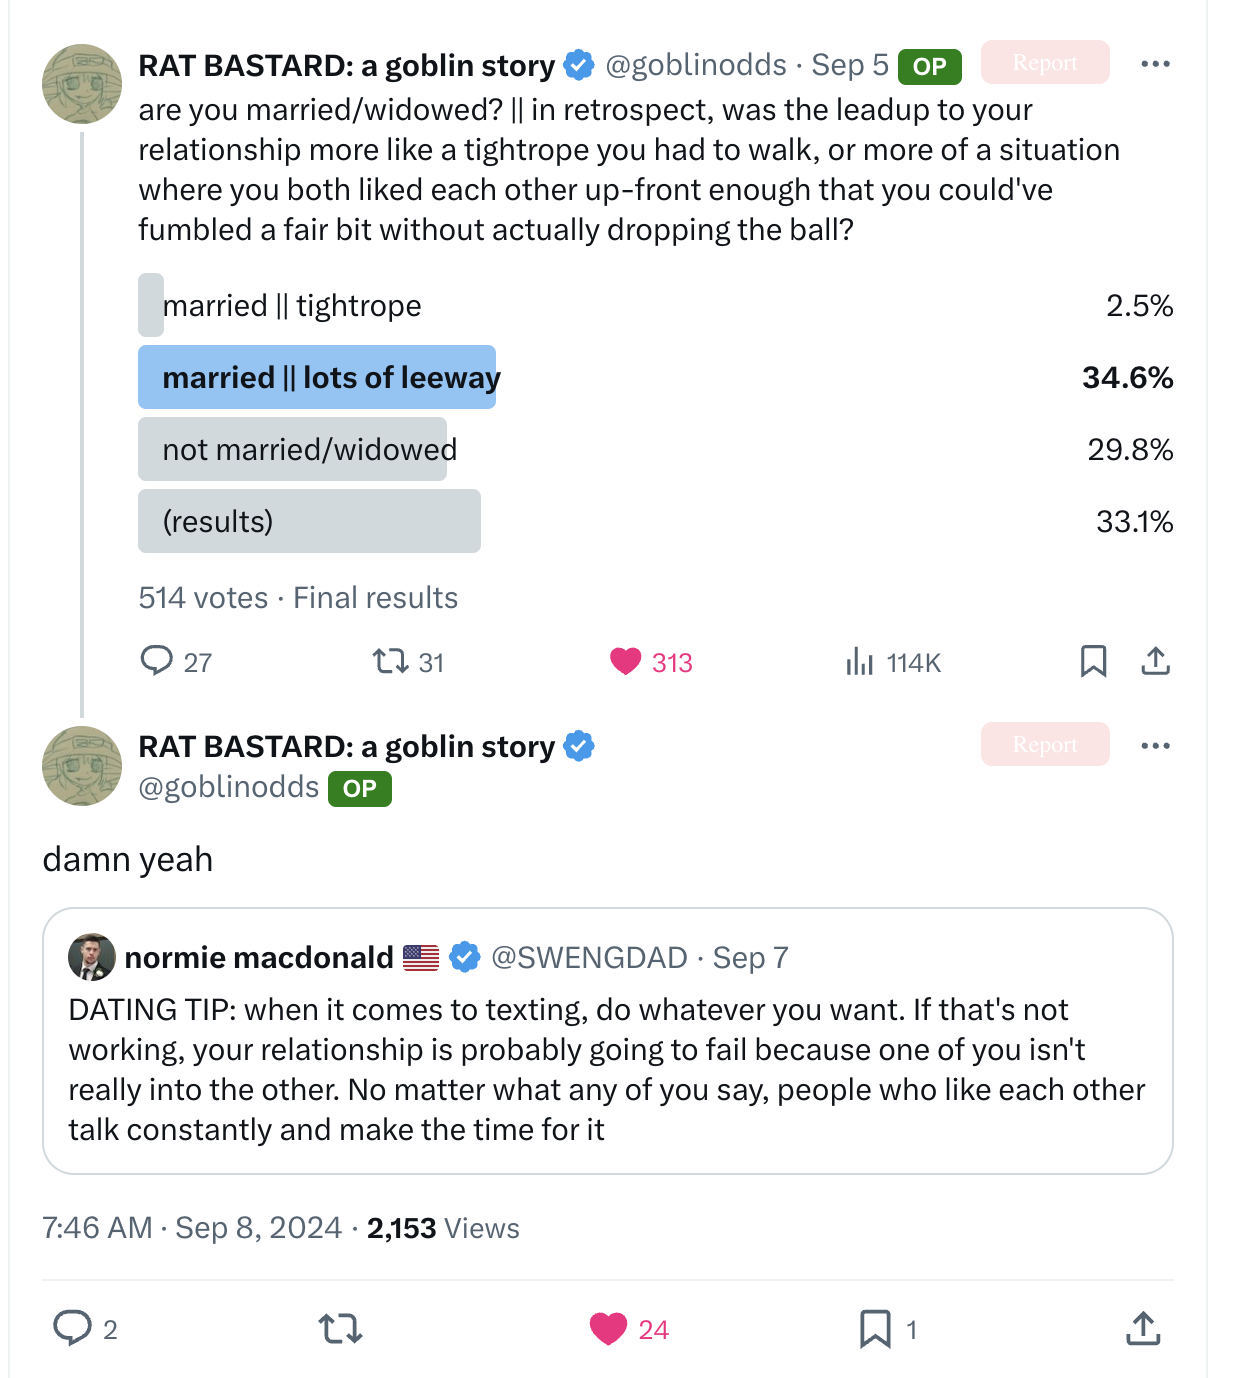
Task: Share the 'damn yeah' tweet
Action: 1143,1328
